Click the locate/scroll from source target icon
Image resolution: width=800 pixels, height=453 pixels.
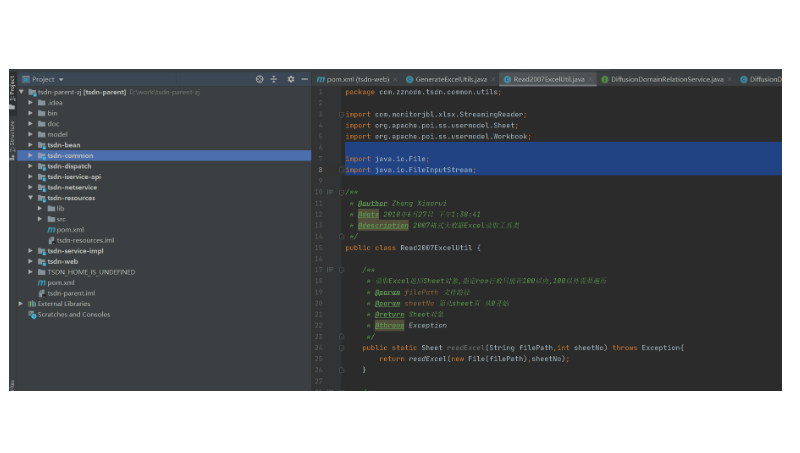(x=259, y=79)
